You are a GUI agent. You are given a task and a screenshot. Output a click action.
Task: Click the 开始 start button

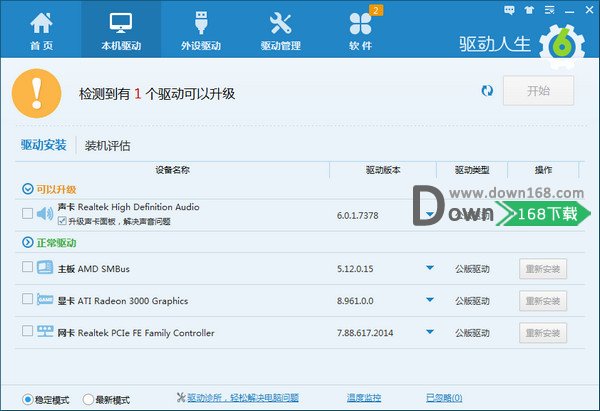[x=538, y=90]
